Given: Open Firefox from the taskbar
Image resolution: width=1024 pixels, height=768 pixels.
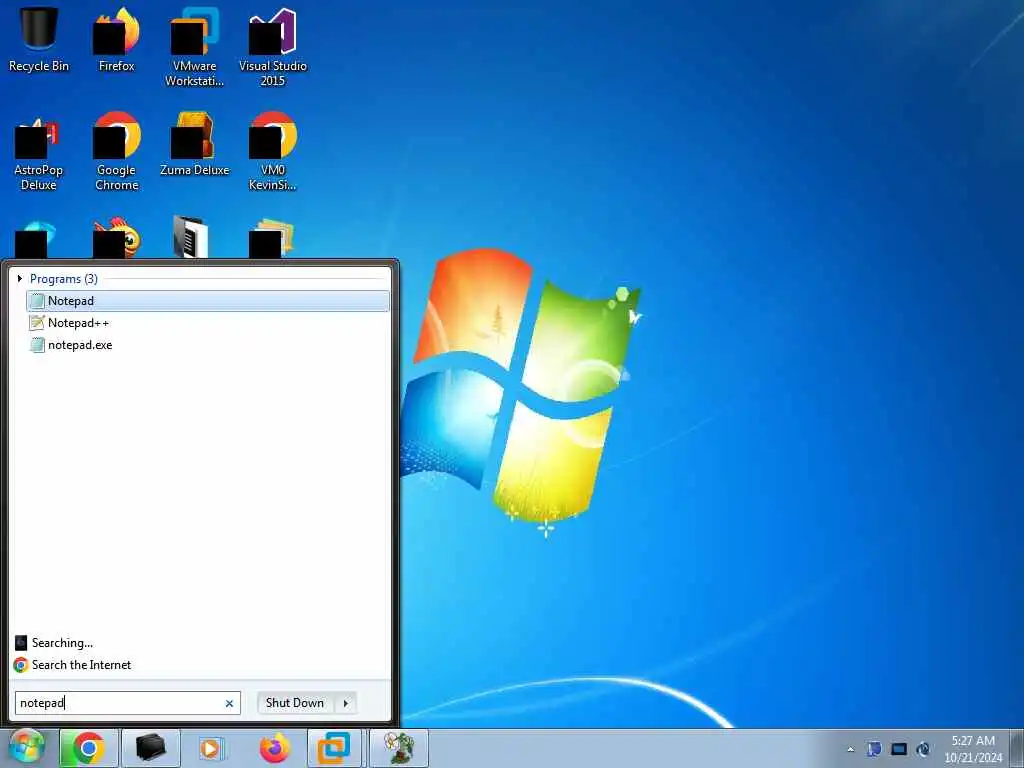Looking at the screenshot, I should point(274,748).
